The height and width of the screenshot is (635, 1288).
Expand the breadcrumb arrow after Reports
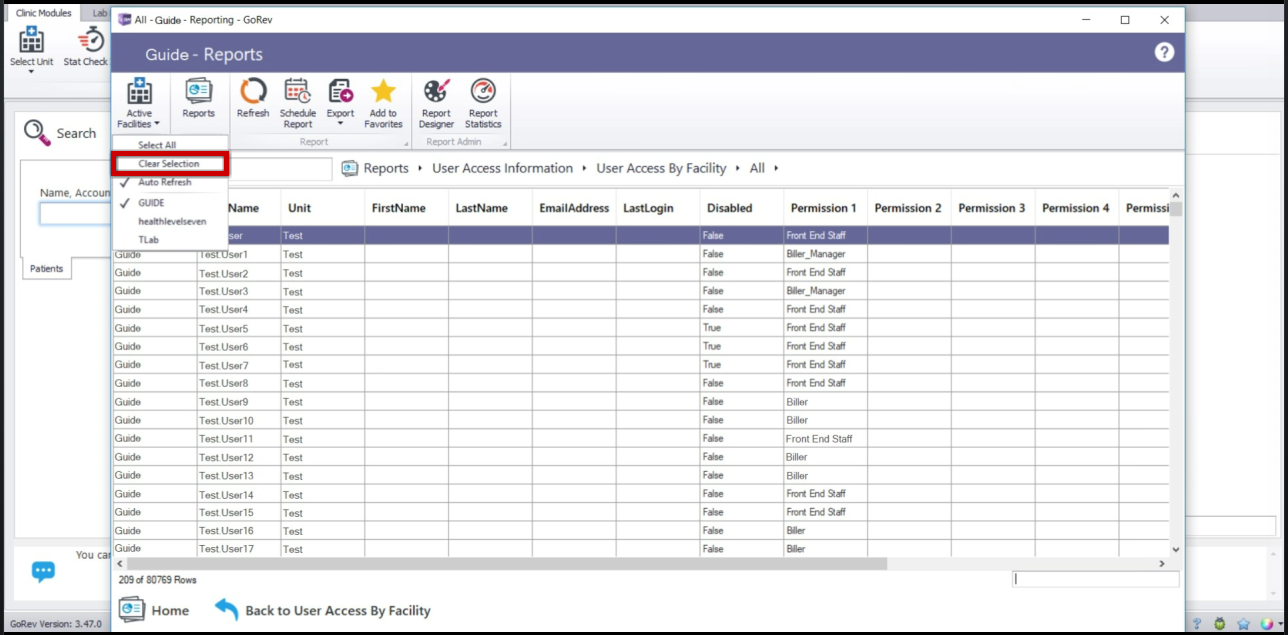click(420, 169)
